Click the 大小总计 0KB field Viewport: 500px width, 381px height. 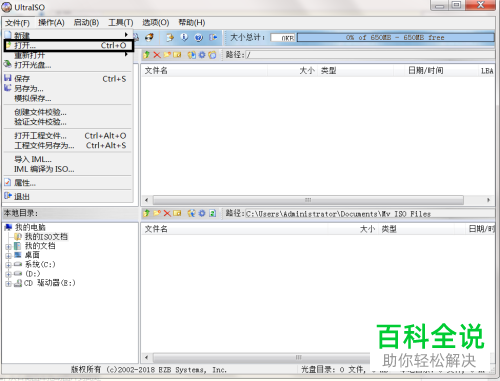[x=283, y=38]
